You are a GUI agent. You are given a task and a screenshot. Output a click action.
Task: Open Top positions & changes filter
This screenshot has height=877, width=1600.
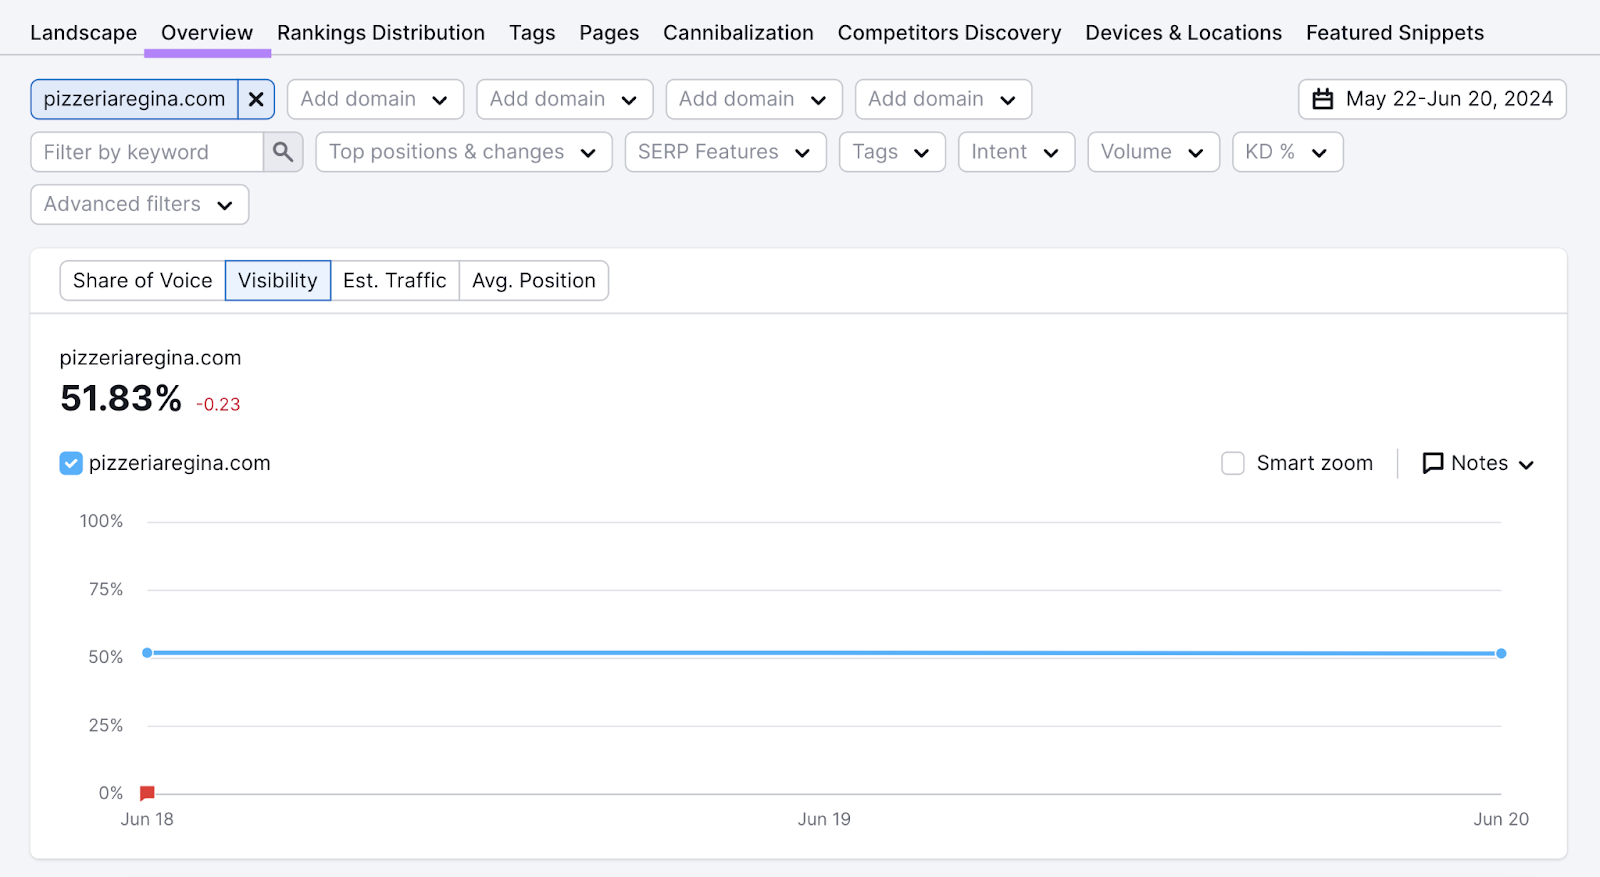click(x=463, y=152)
